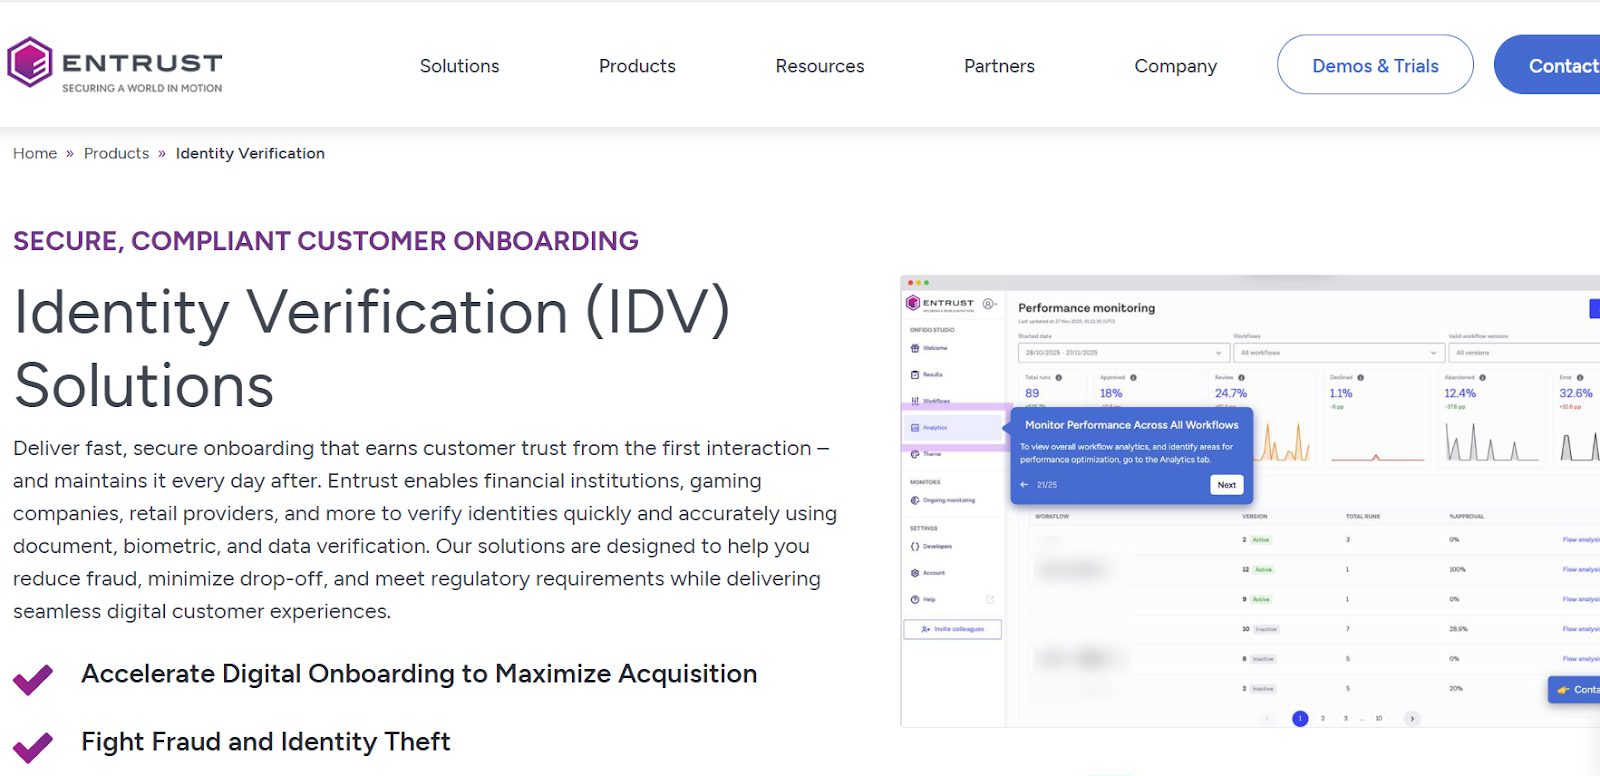
Task: Open the Solutions menu
Action: click(459, 66)
